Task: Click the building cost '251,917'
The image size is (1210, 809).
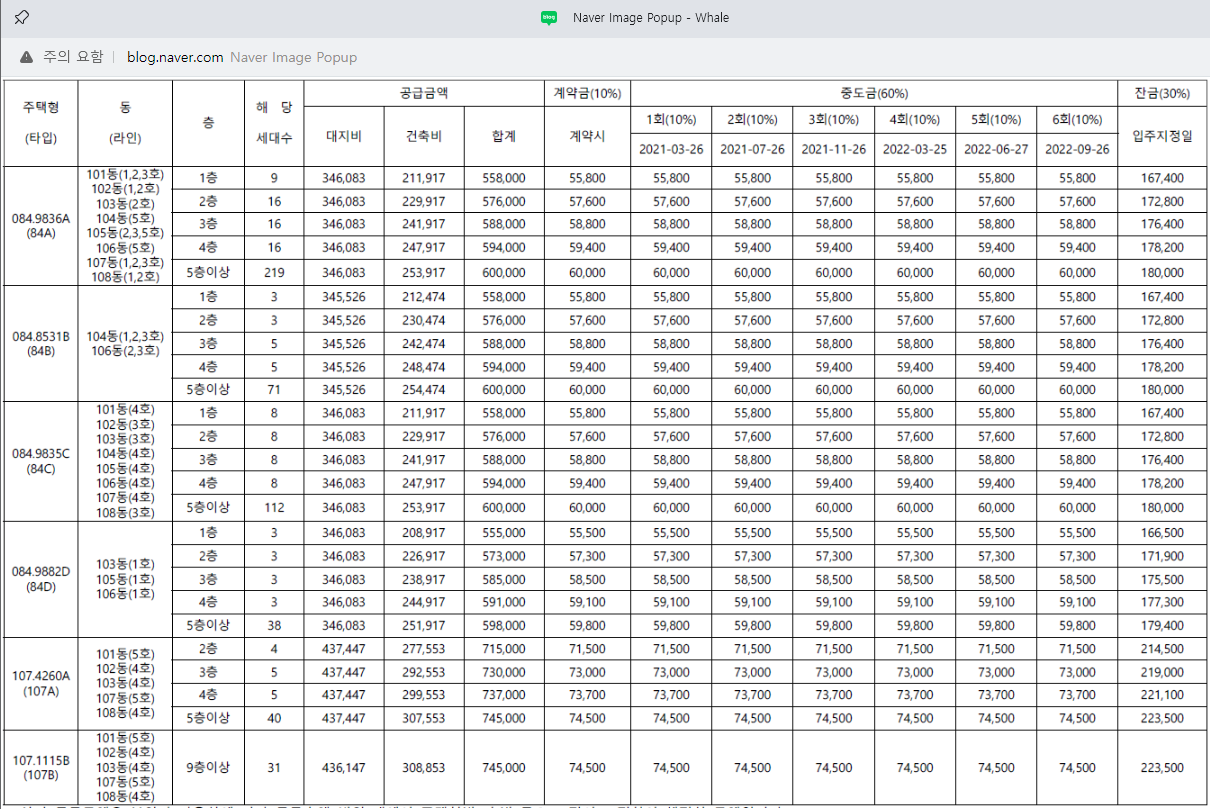Action: (x=424, y=626)
